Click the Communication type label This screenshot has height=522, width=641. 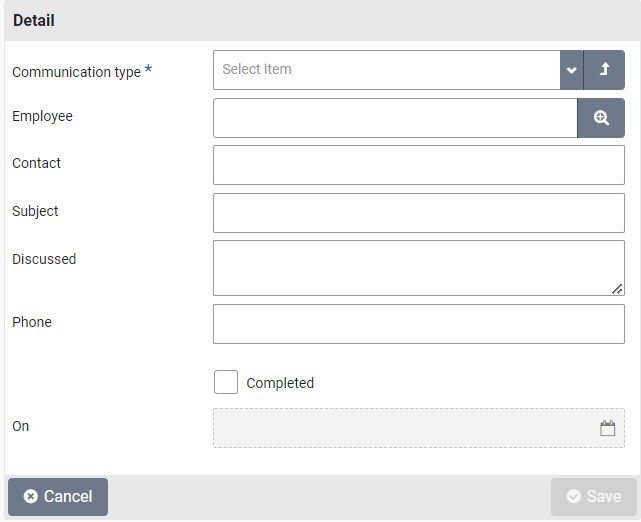pos(76,72)
